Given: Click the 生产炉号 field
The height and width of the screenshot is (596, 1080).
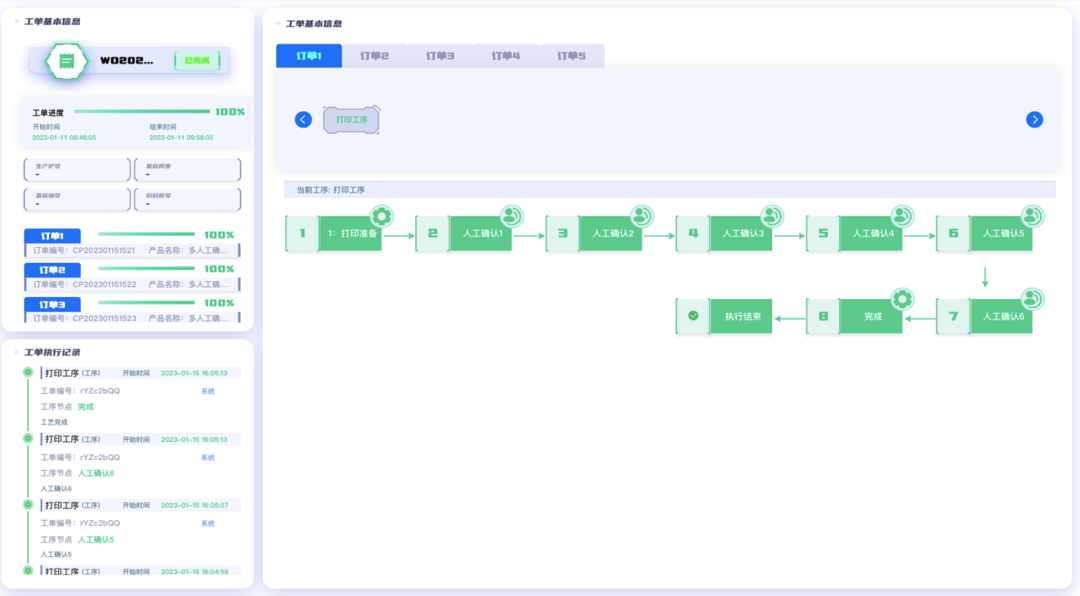Looking at the screenshot, I should 77,169.
